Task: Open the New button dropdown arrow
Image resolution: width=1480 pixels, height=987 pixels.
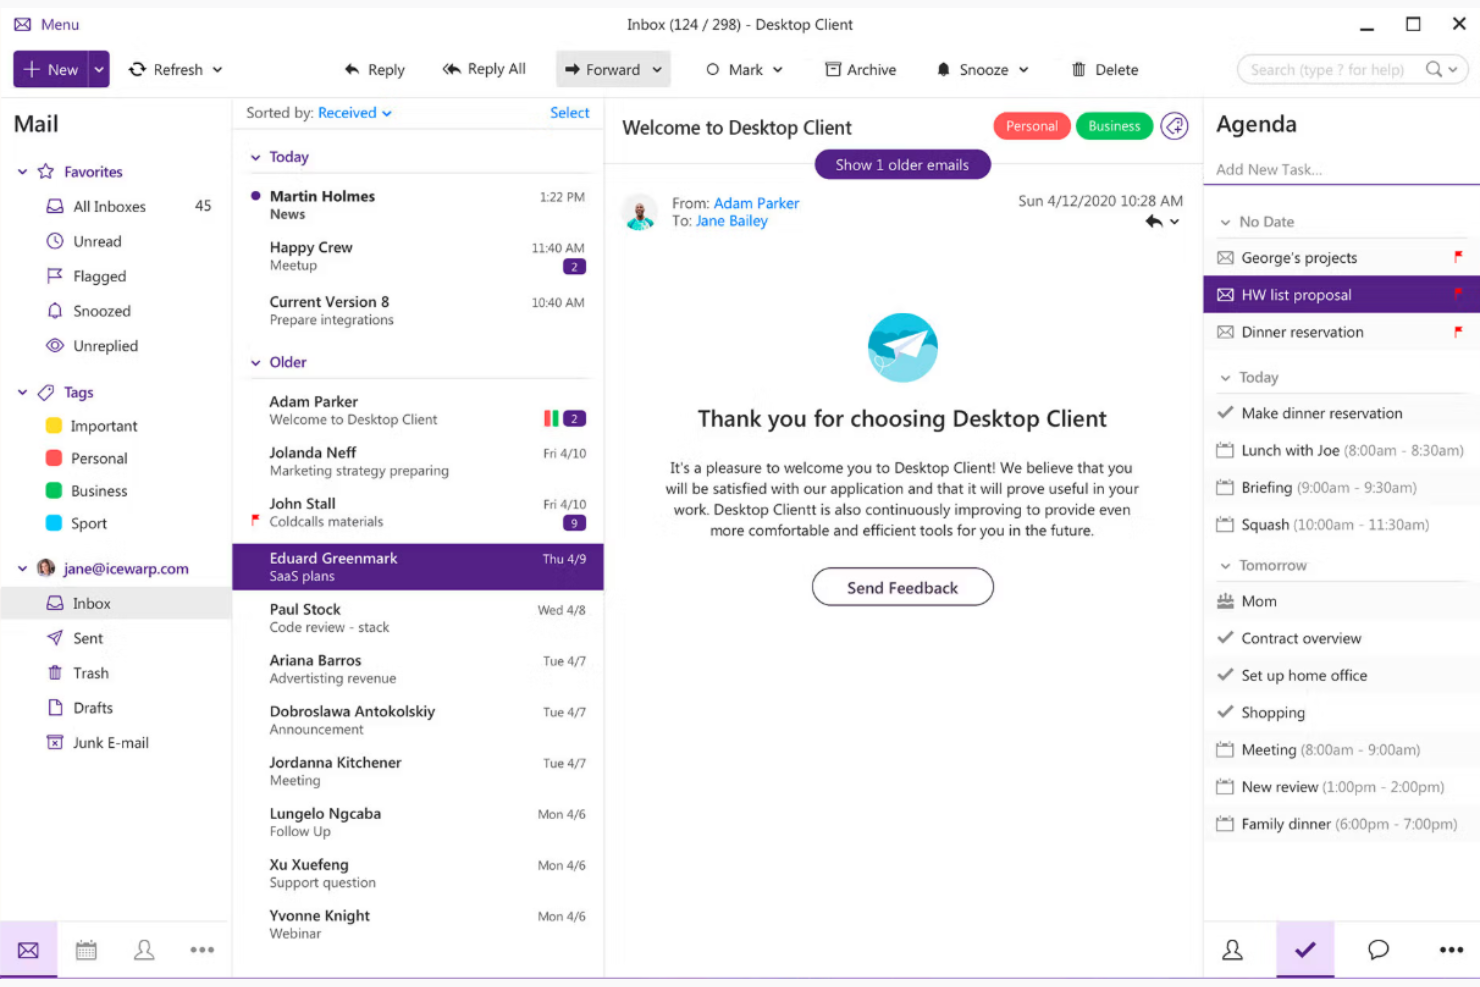Action: (99, 69)
